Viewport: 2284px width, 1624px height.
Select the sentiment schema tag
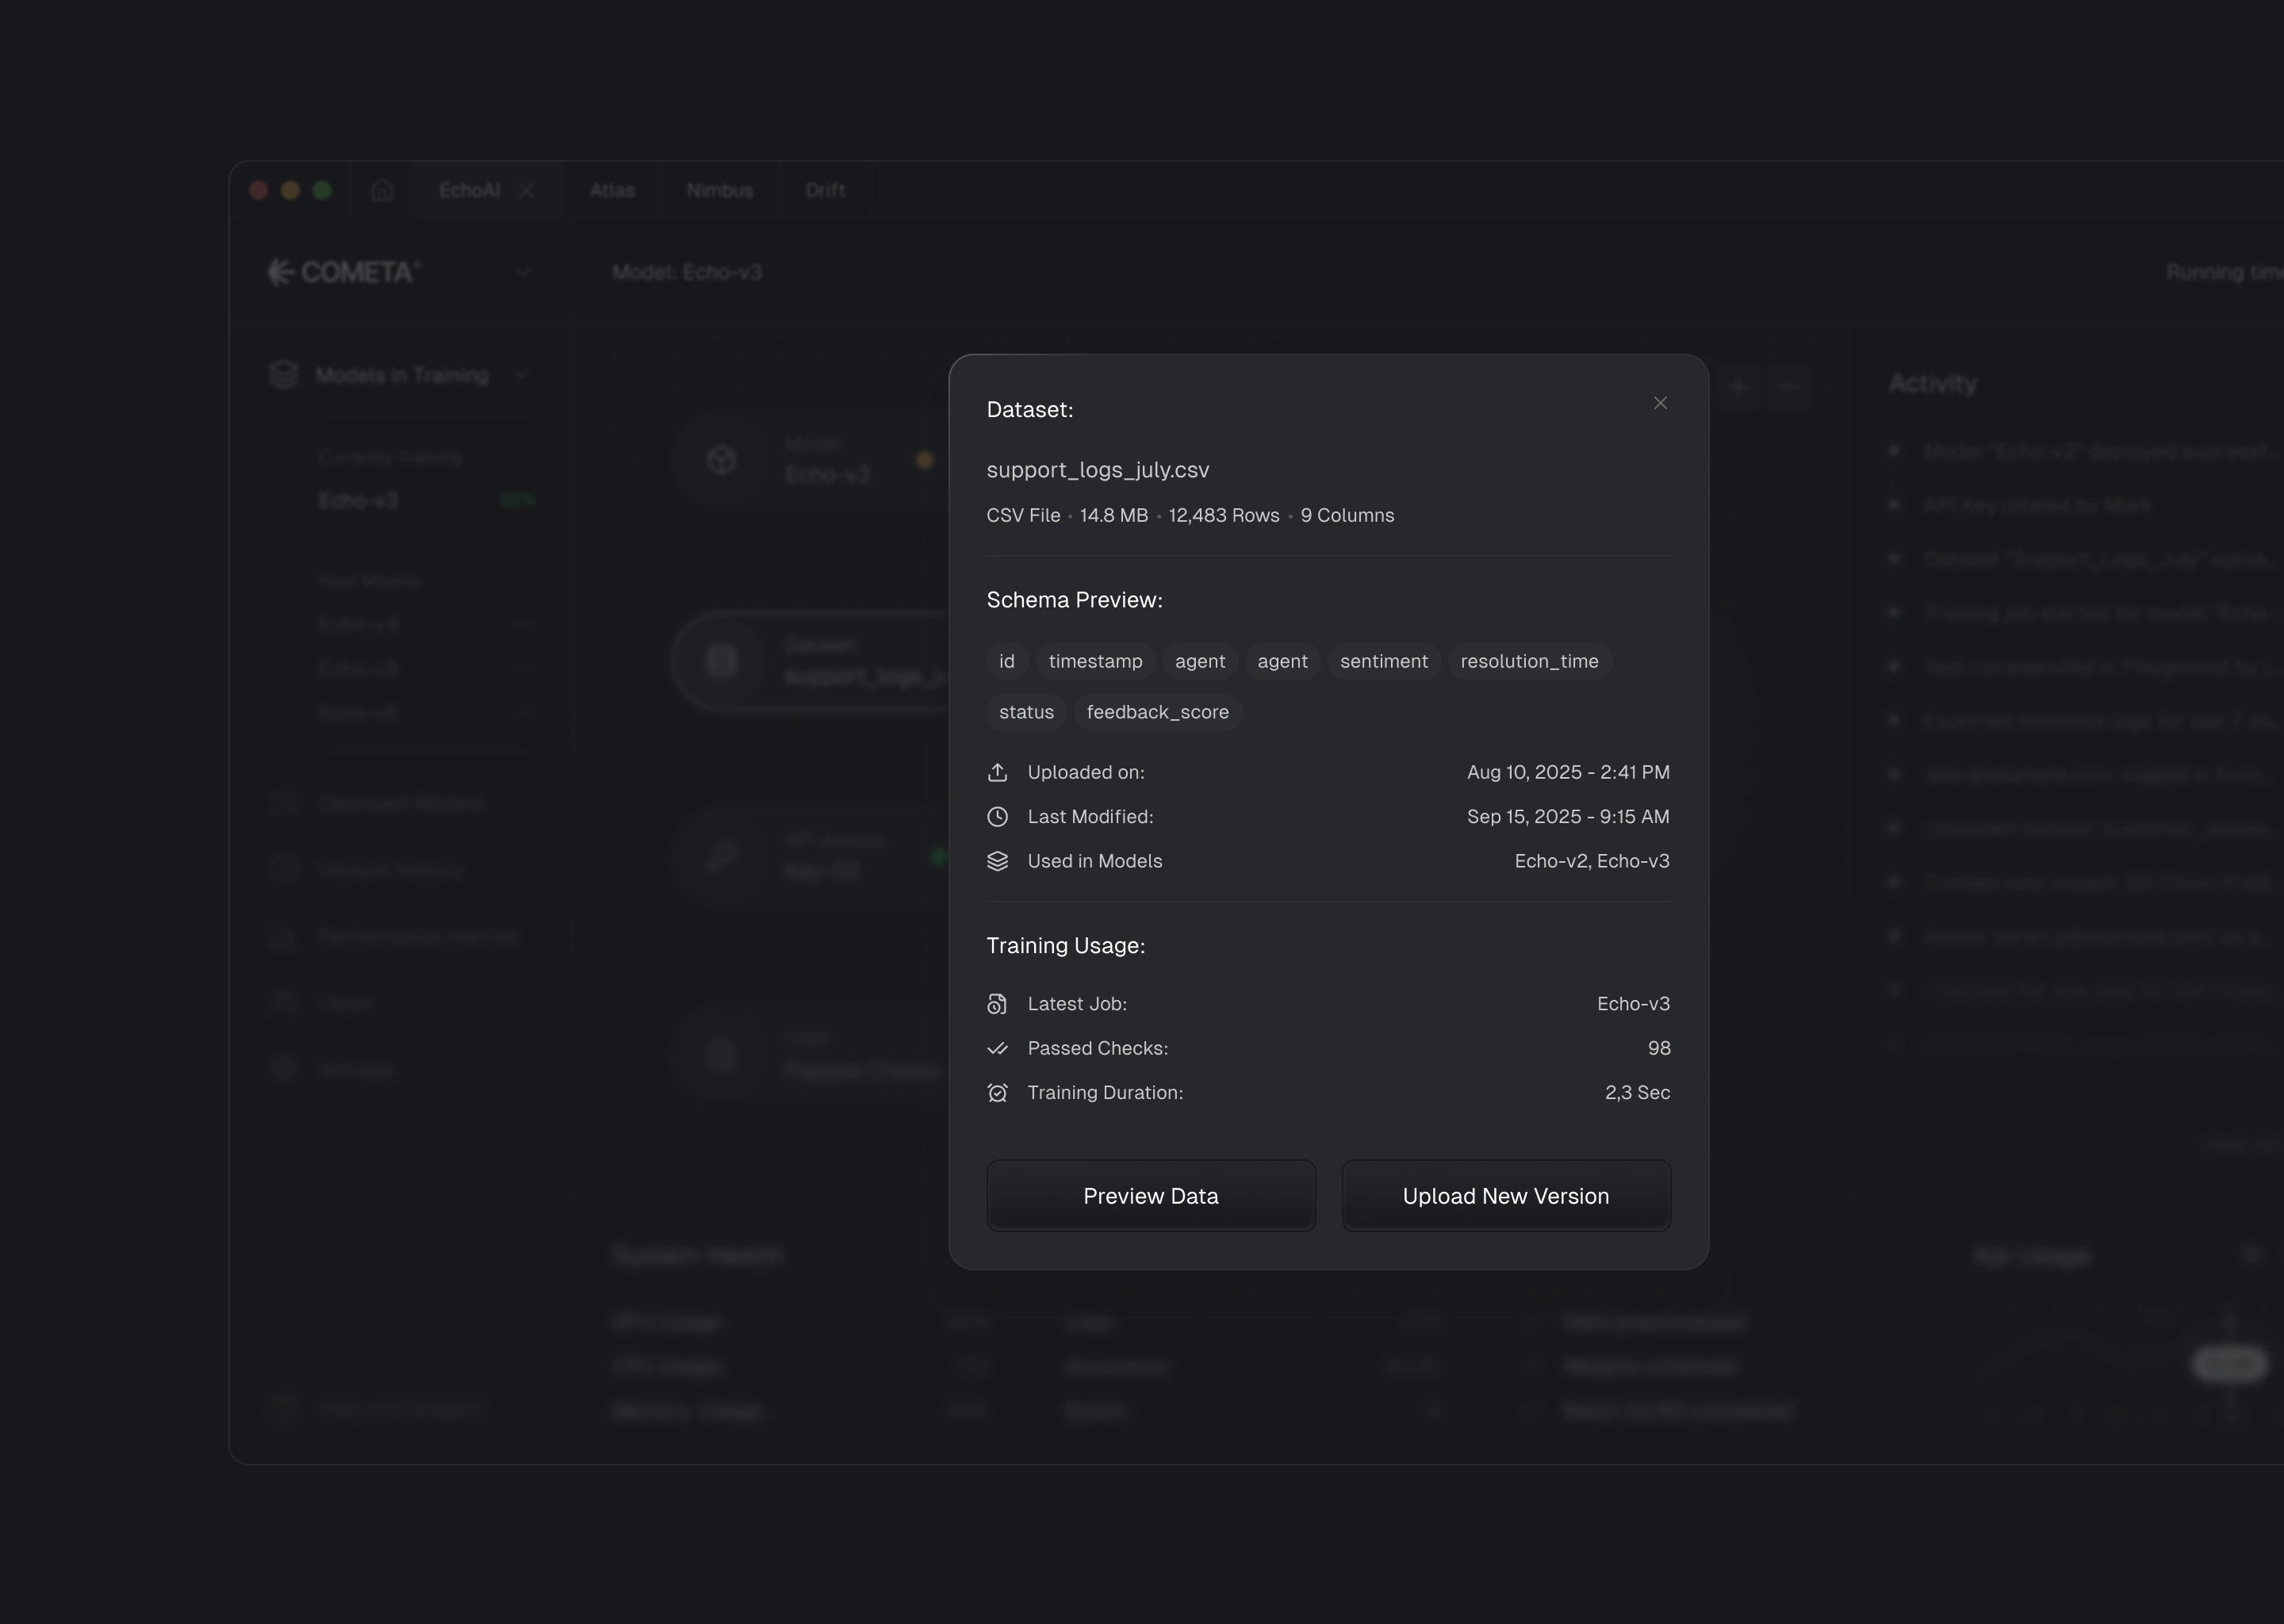point(1383,662)
